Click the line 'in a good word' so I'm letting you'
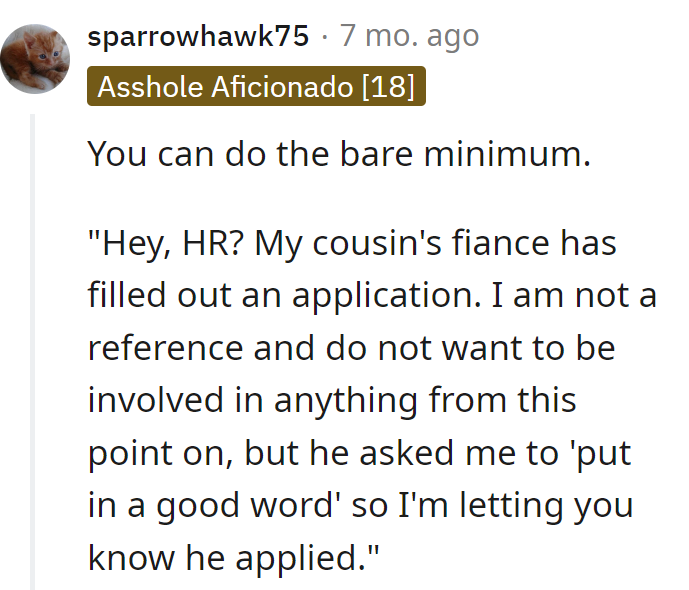 [360, 503]
